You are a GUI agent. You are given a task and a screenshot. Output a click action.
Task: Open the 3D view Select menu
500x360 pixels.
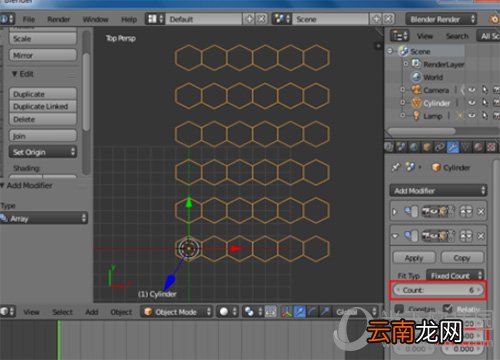point(62,312)
